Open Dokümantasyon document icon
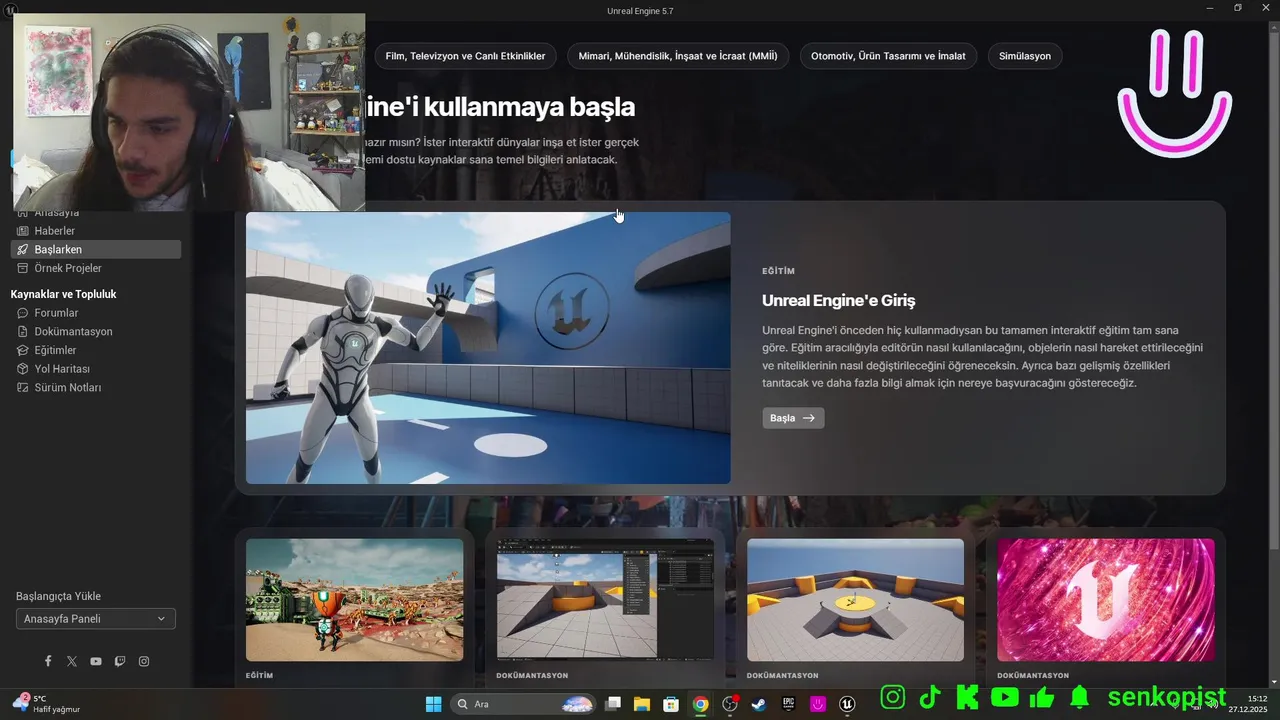Screen dimensions: 1280x720 point(23,332)
